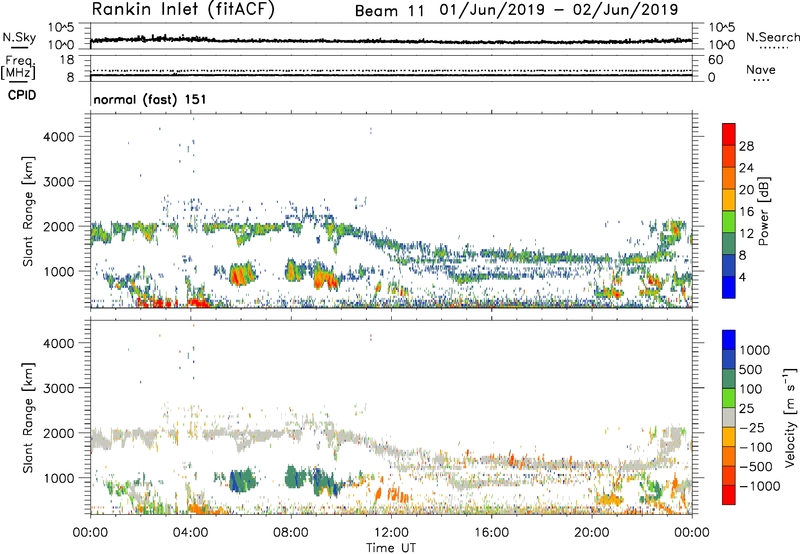Click the velocity panel 'Slant Range [km]' label
This screenshot has width=800, height=554.
[x=28, y=418]
